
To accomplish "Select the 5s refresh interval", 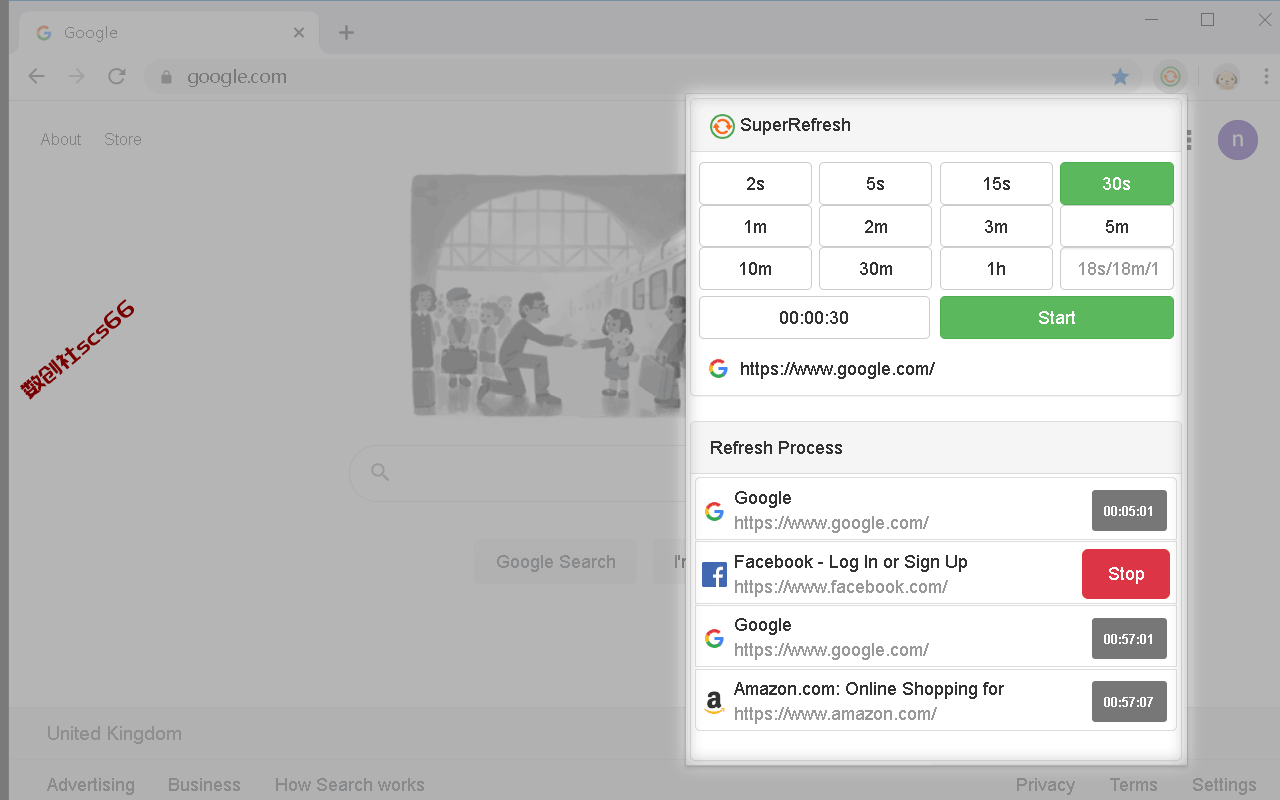I will pyautogui.click(x=875, y=184).
